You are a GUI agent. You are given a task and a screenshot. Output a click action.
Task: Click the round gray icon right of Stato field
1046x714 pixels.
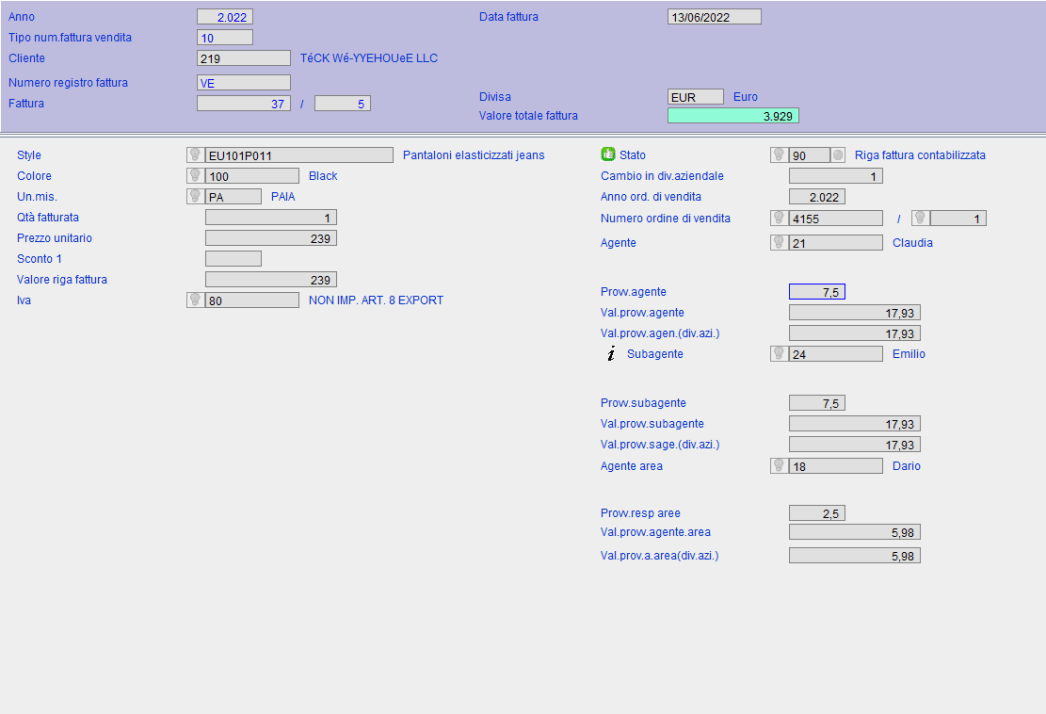(838, 155)
